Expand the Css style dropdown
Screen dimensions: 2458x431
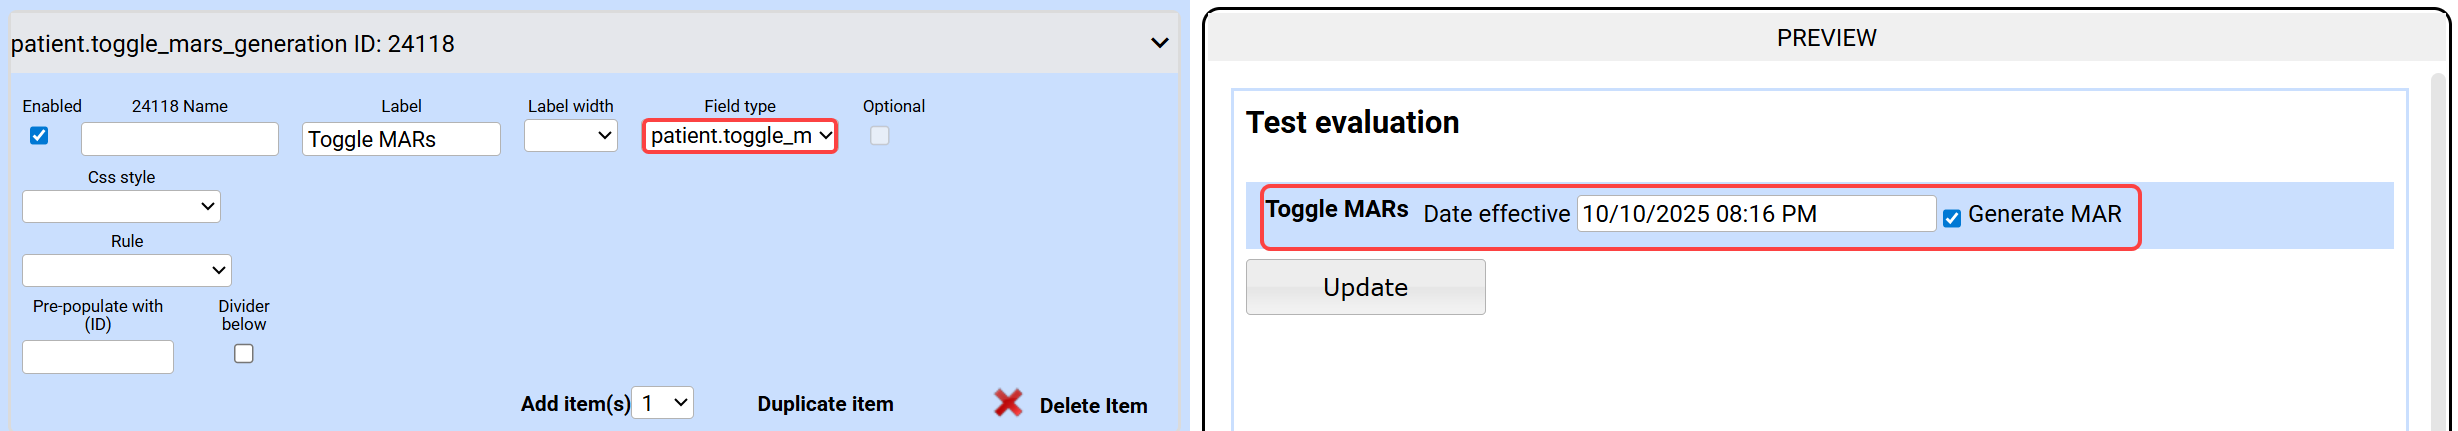(121, 207)
